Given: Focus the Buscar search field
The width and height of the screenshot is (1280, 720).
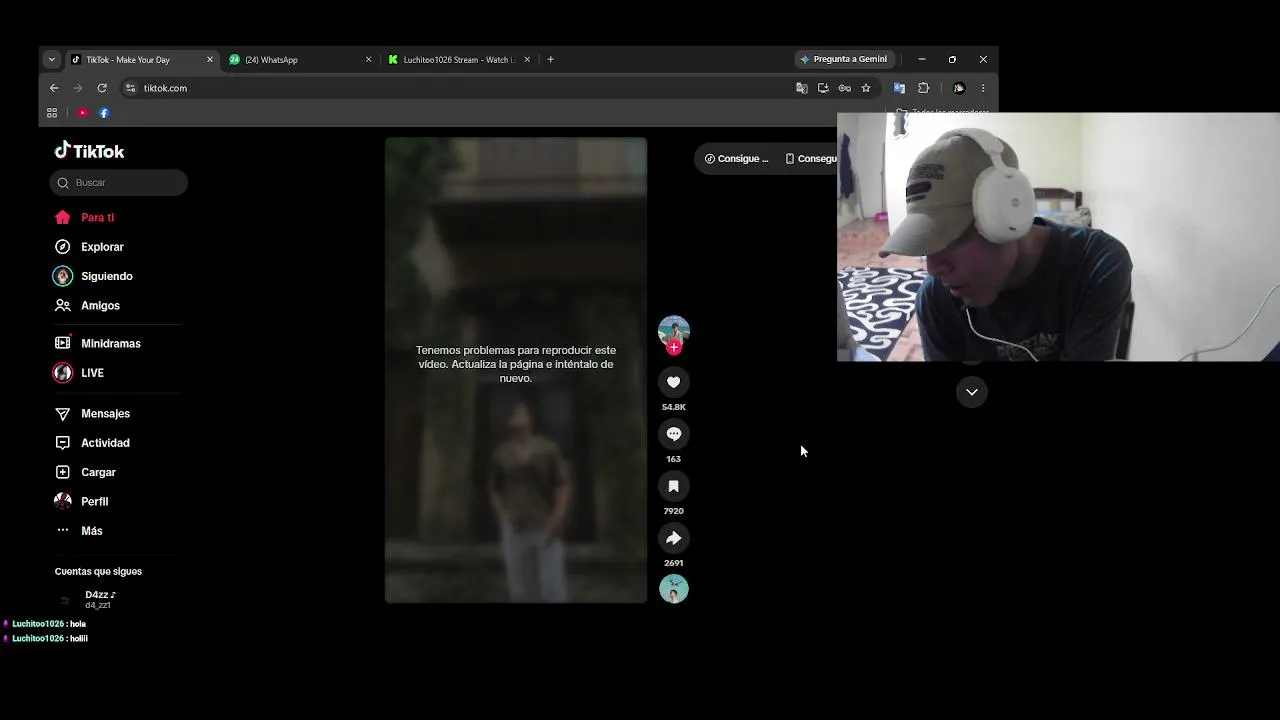Looking at the screenshot, I should click(119, 183).
